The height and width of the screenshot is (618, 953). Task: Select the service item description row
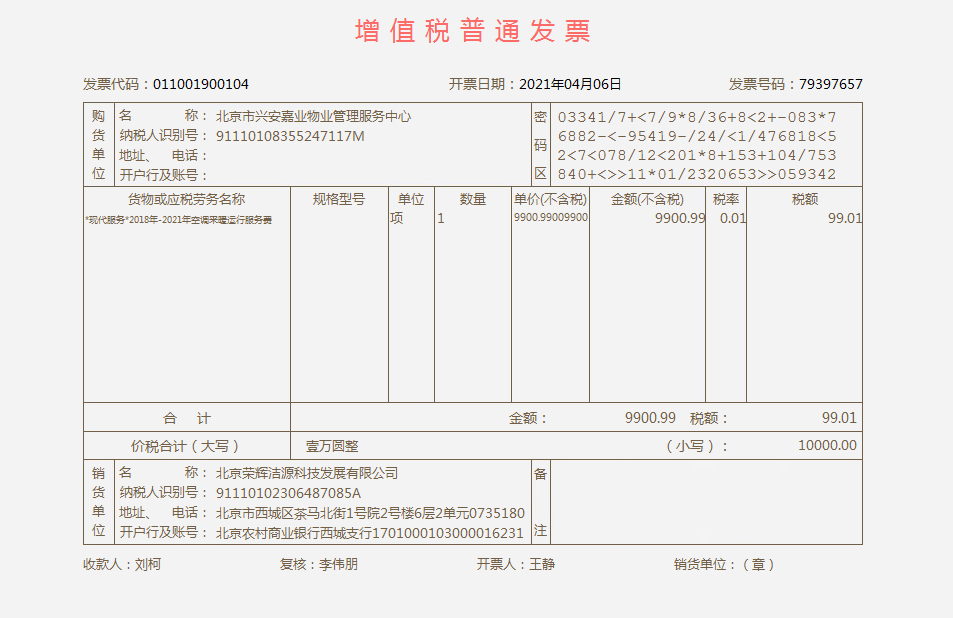click(179, 219)
